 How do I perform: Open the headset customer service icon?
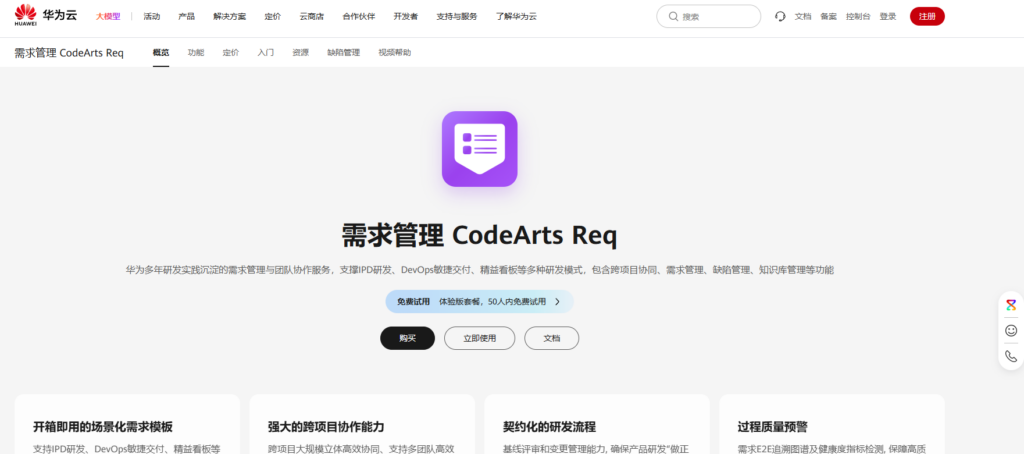(780, 16)
